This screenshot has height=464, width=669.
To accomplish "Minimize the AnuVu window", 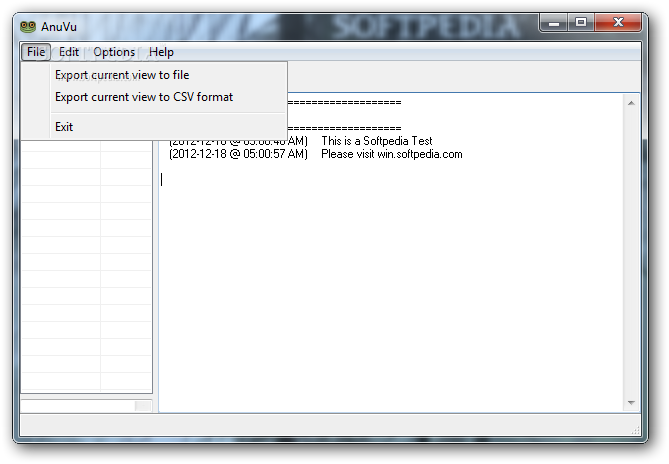I will (553, 23).
